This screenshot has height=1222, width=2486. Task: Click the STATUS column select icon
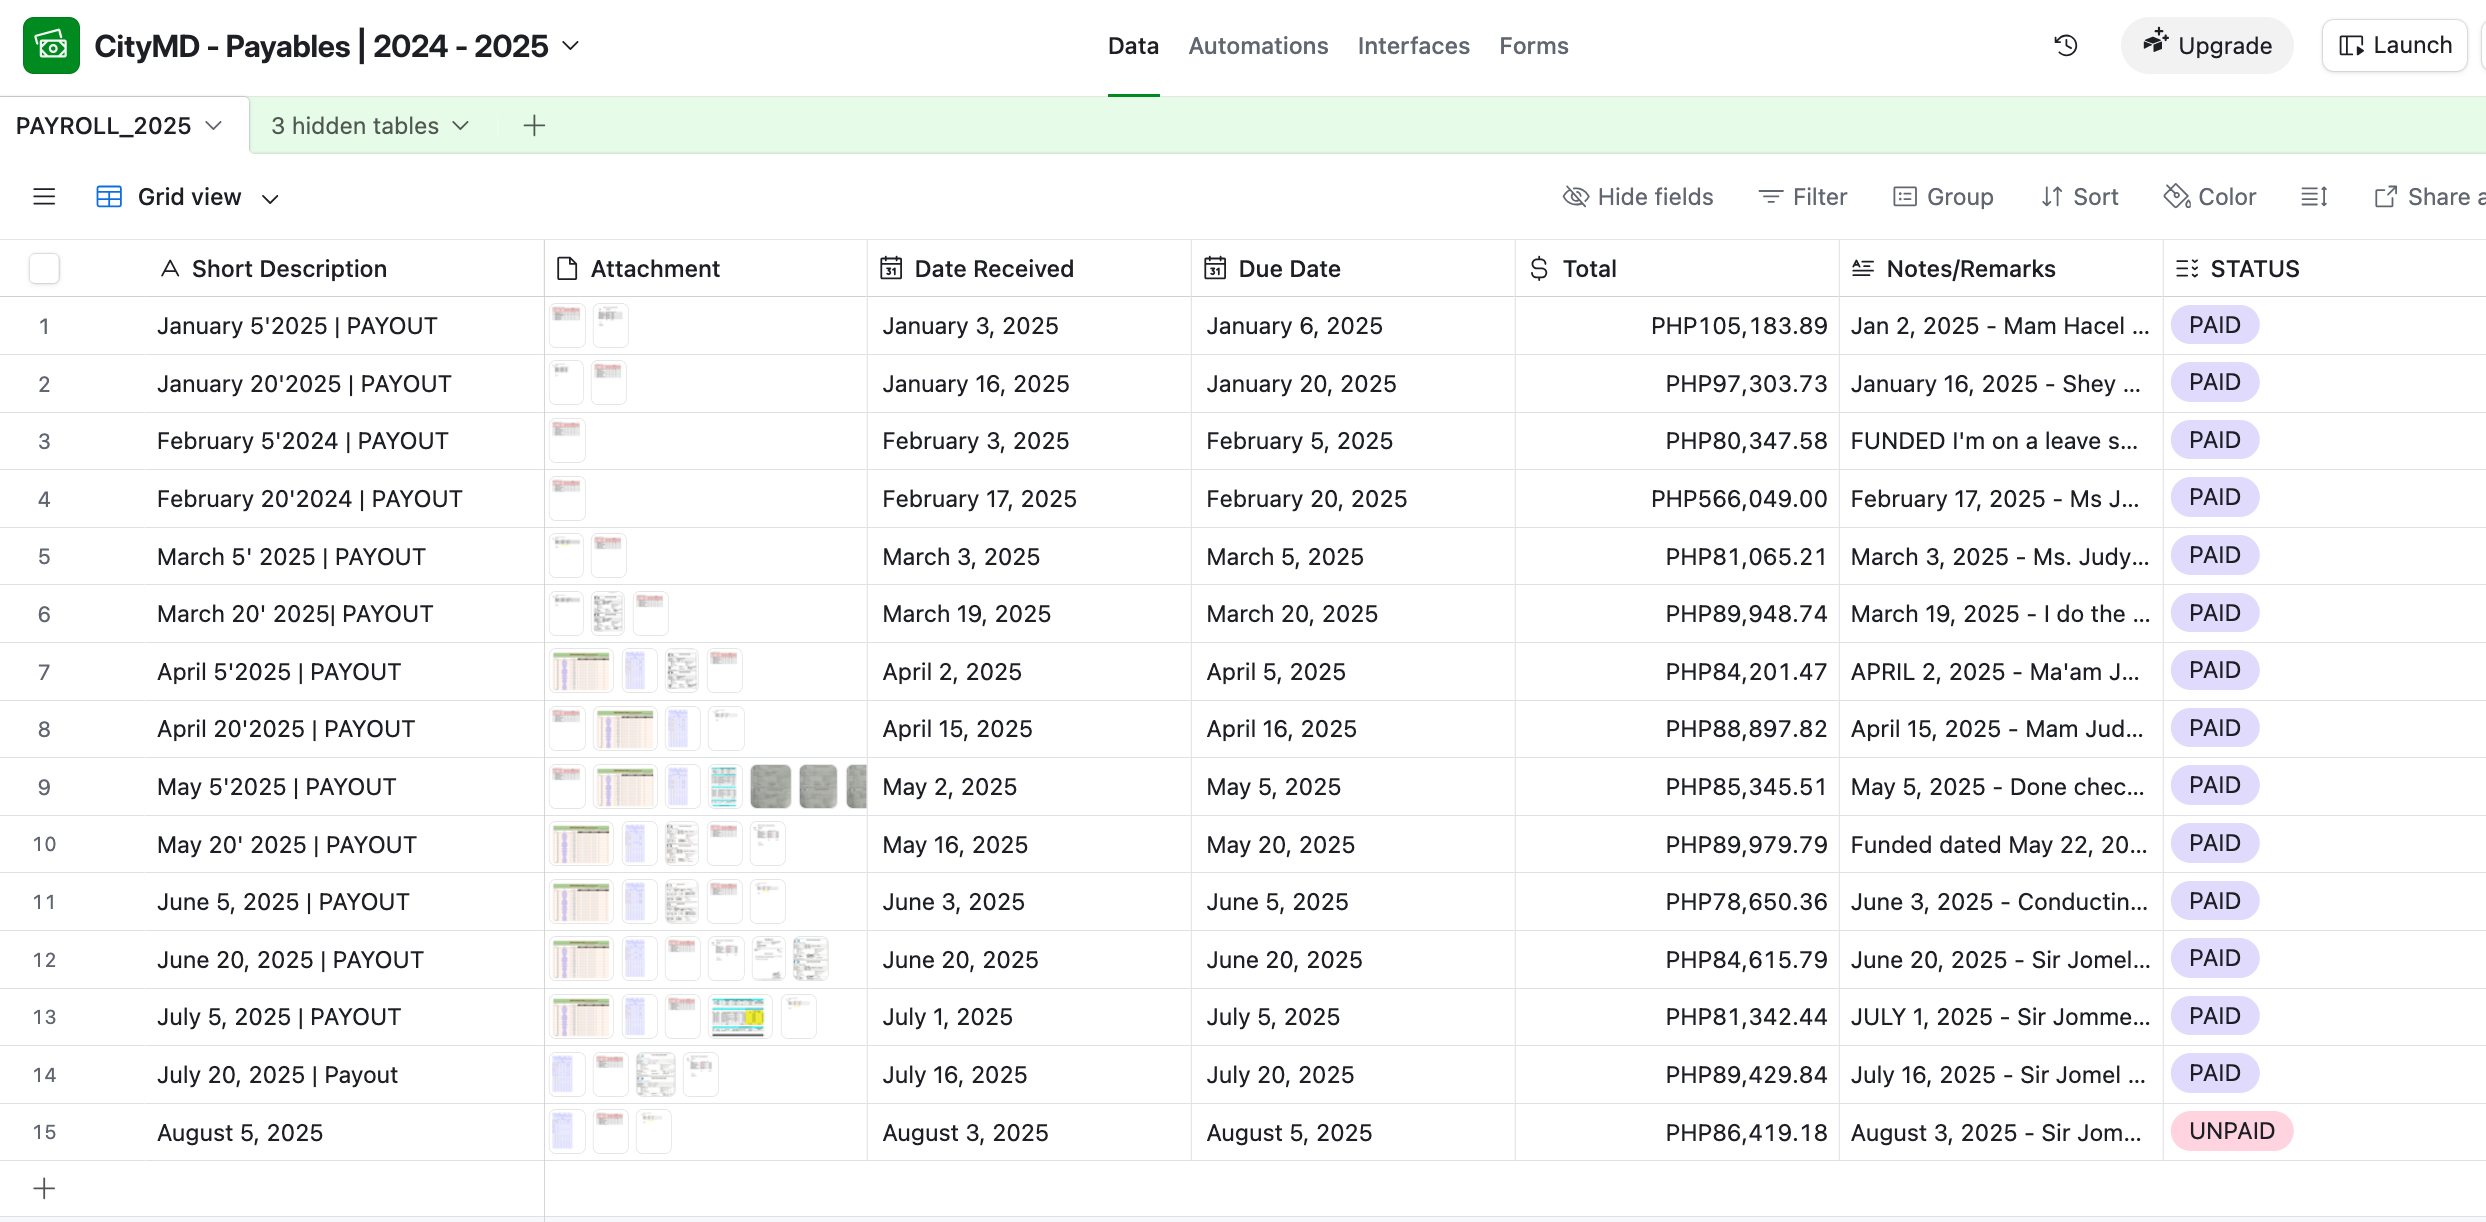2187,269
